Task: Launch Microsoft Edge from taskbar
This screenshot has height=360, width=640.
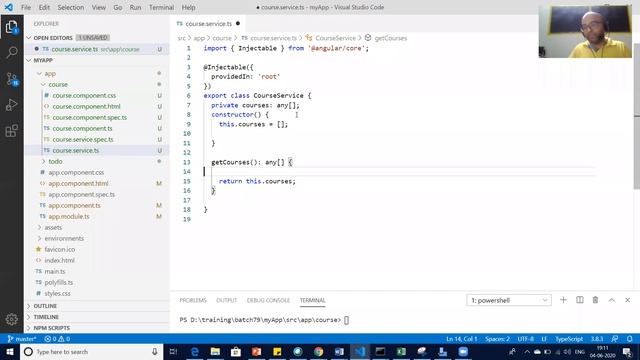Action: 195,352
